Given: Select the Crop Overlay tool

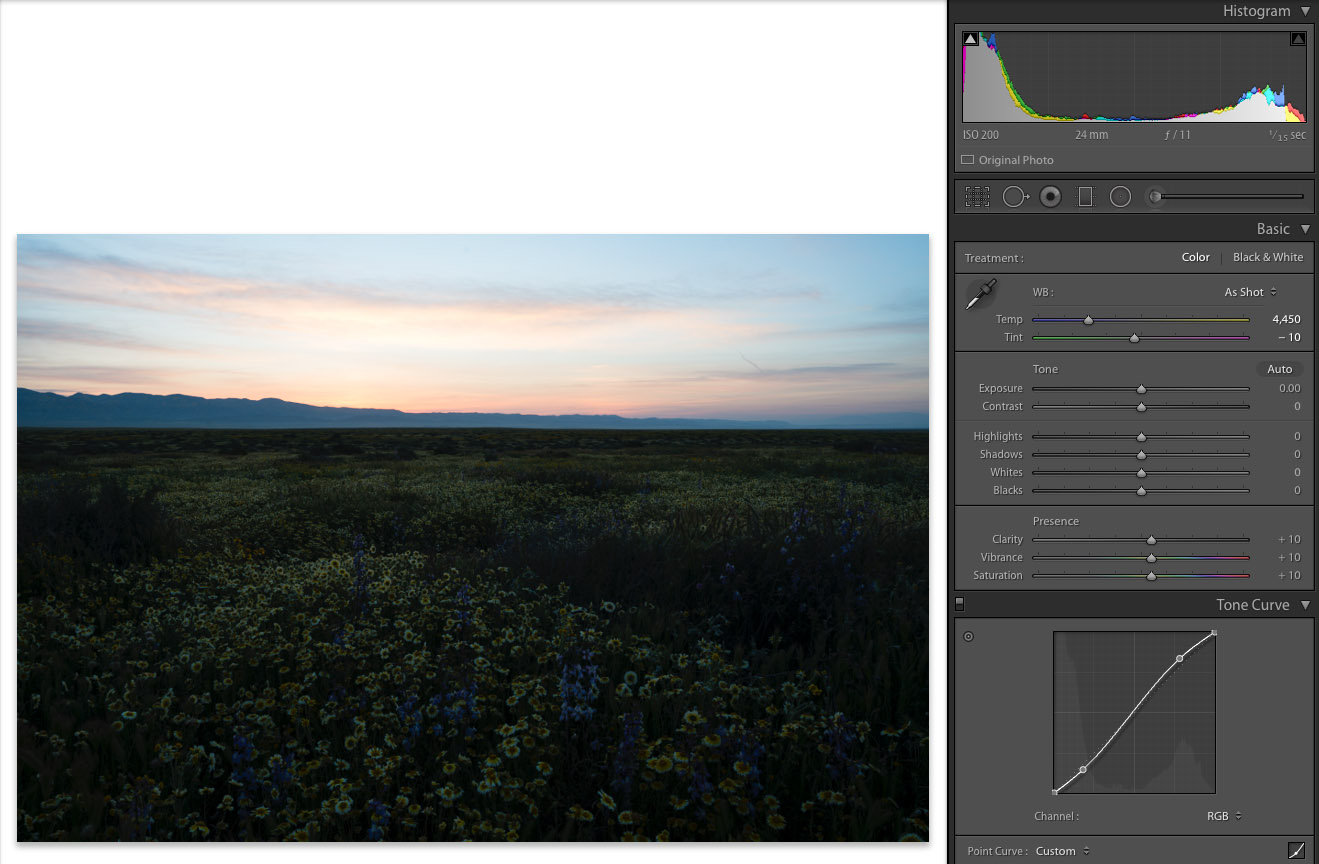Looking at the screenshot, I should pos(977,197).
